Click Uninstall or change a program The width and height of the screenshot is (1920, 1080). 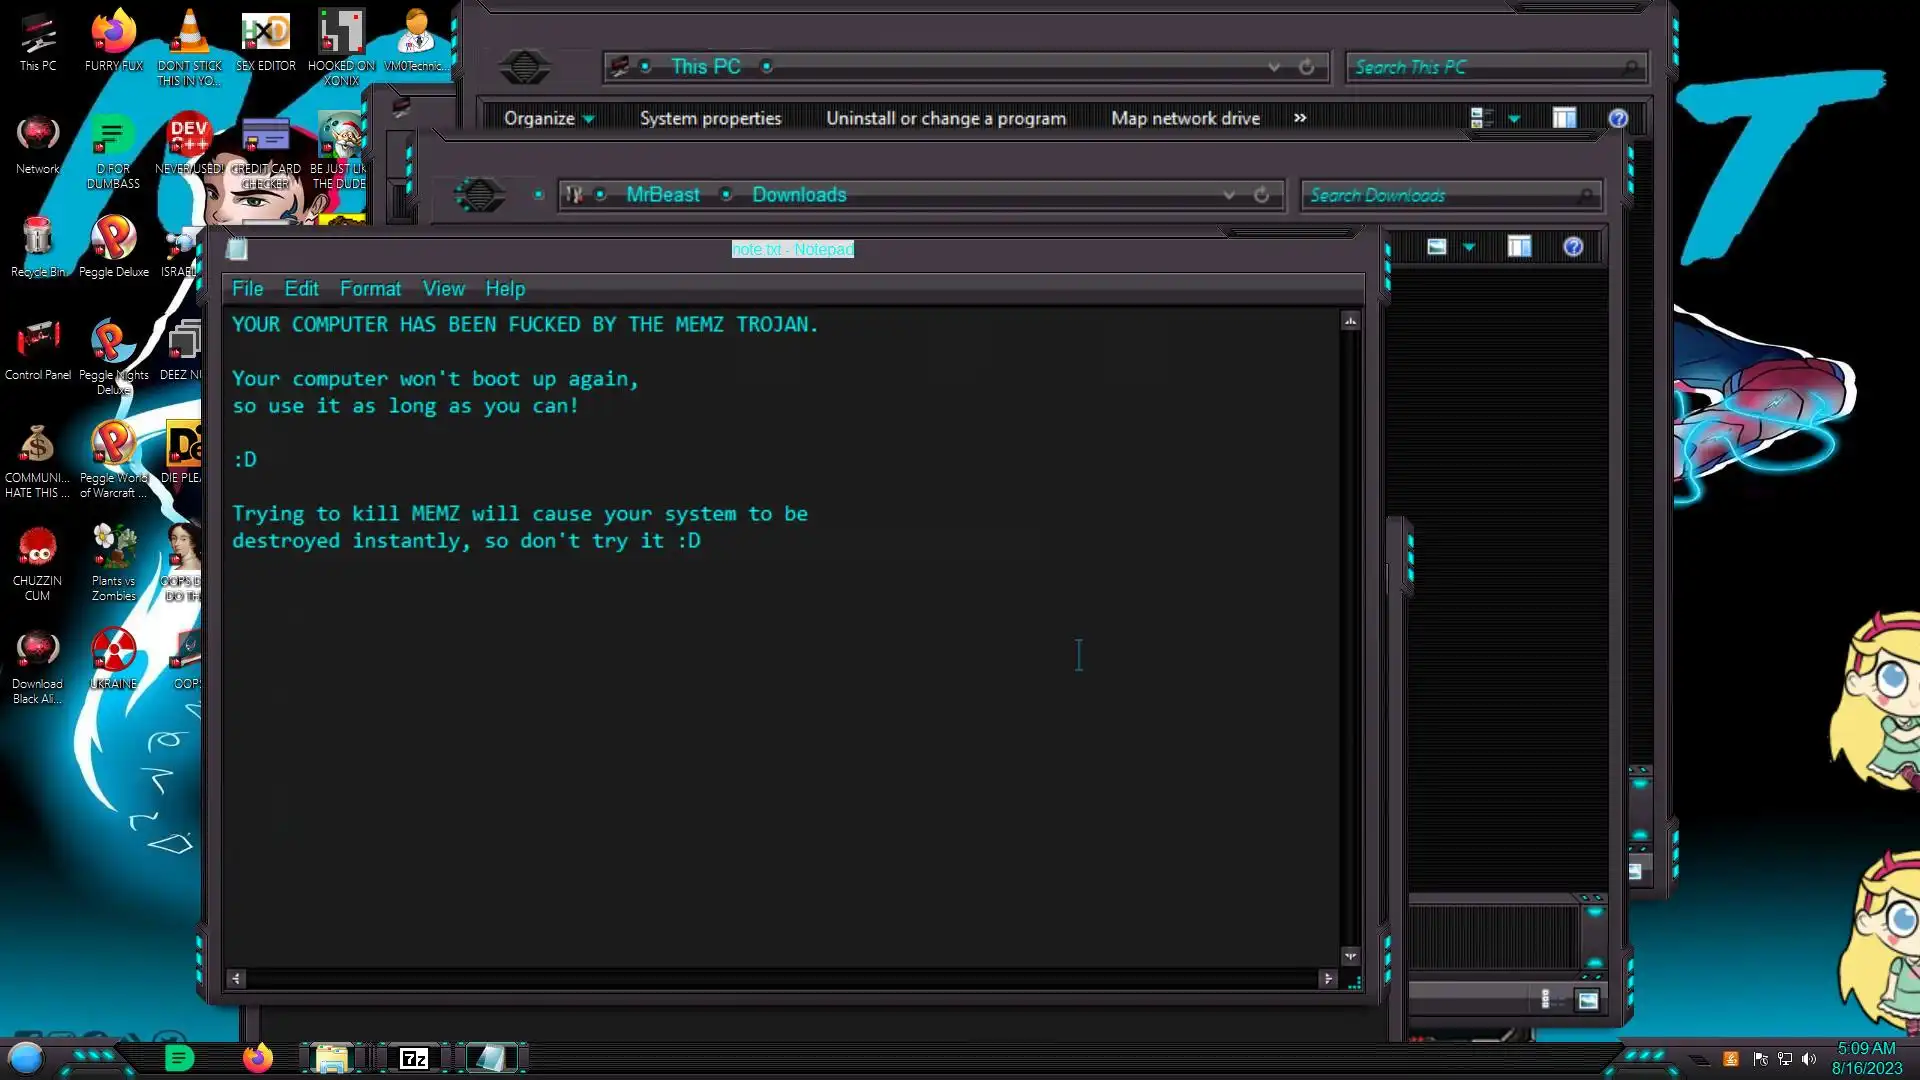click(x=945, y=119)
